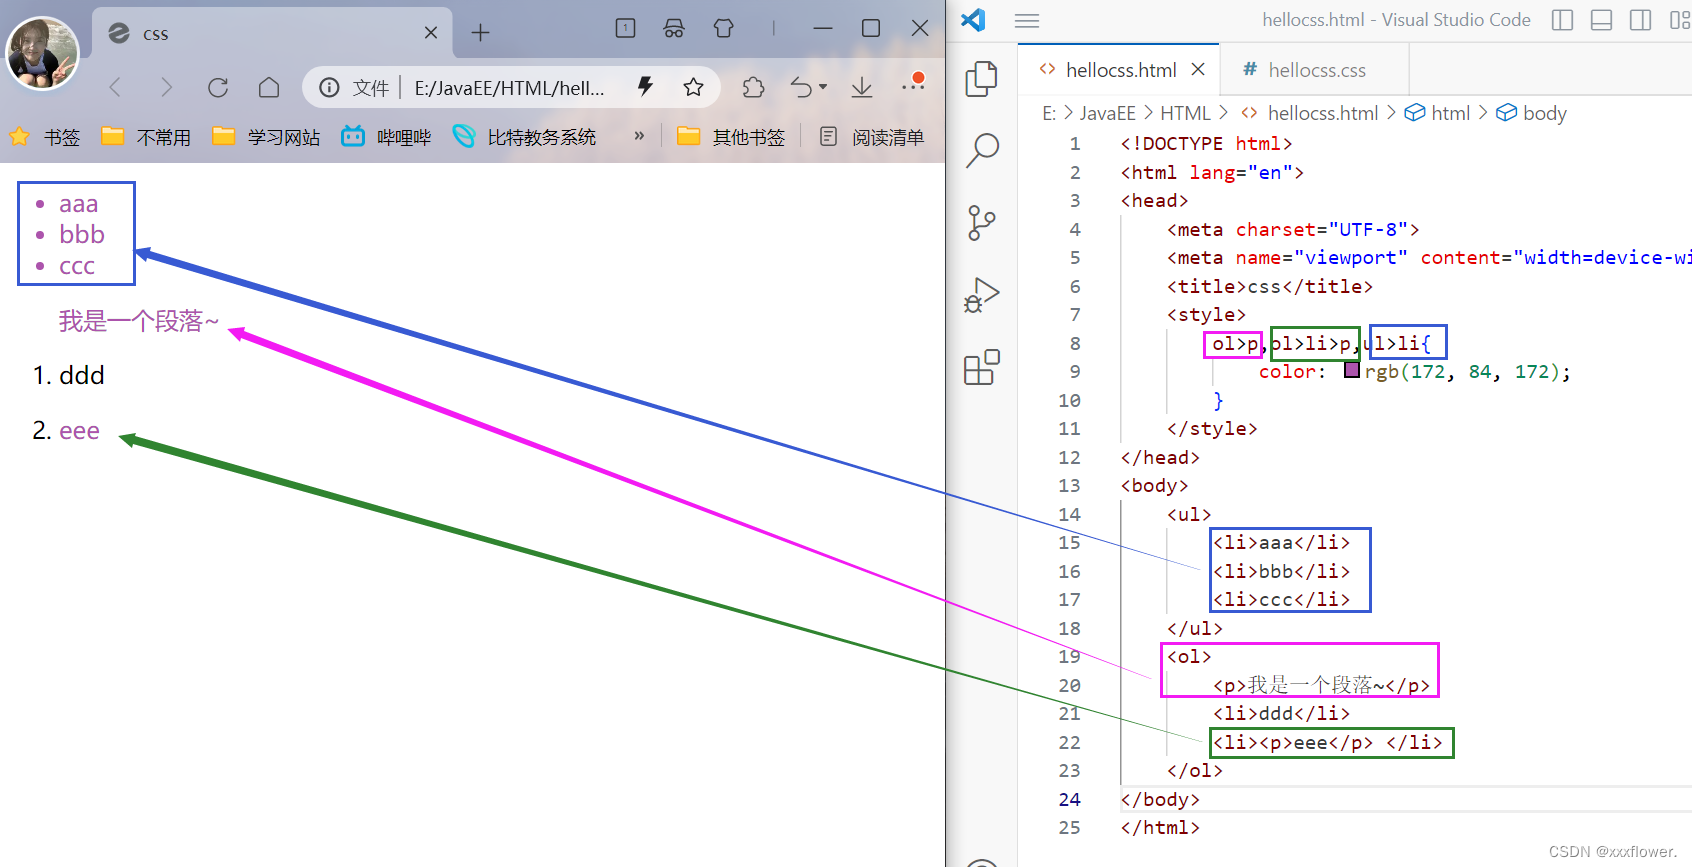Open the Explorer view in VS Code
1692x867 pixels.
coord(981,79)
